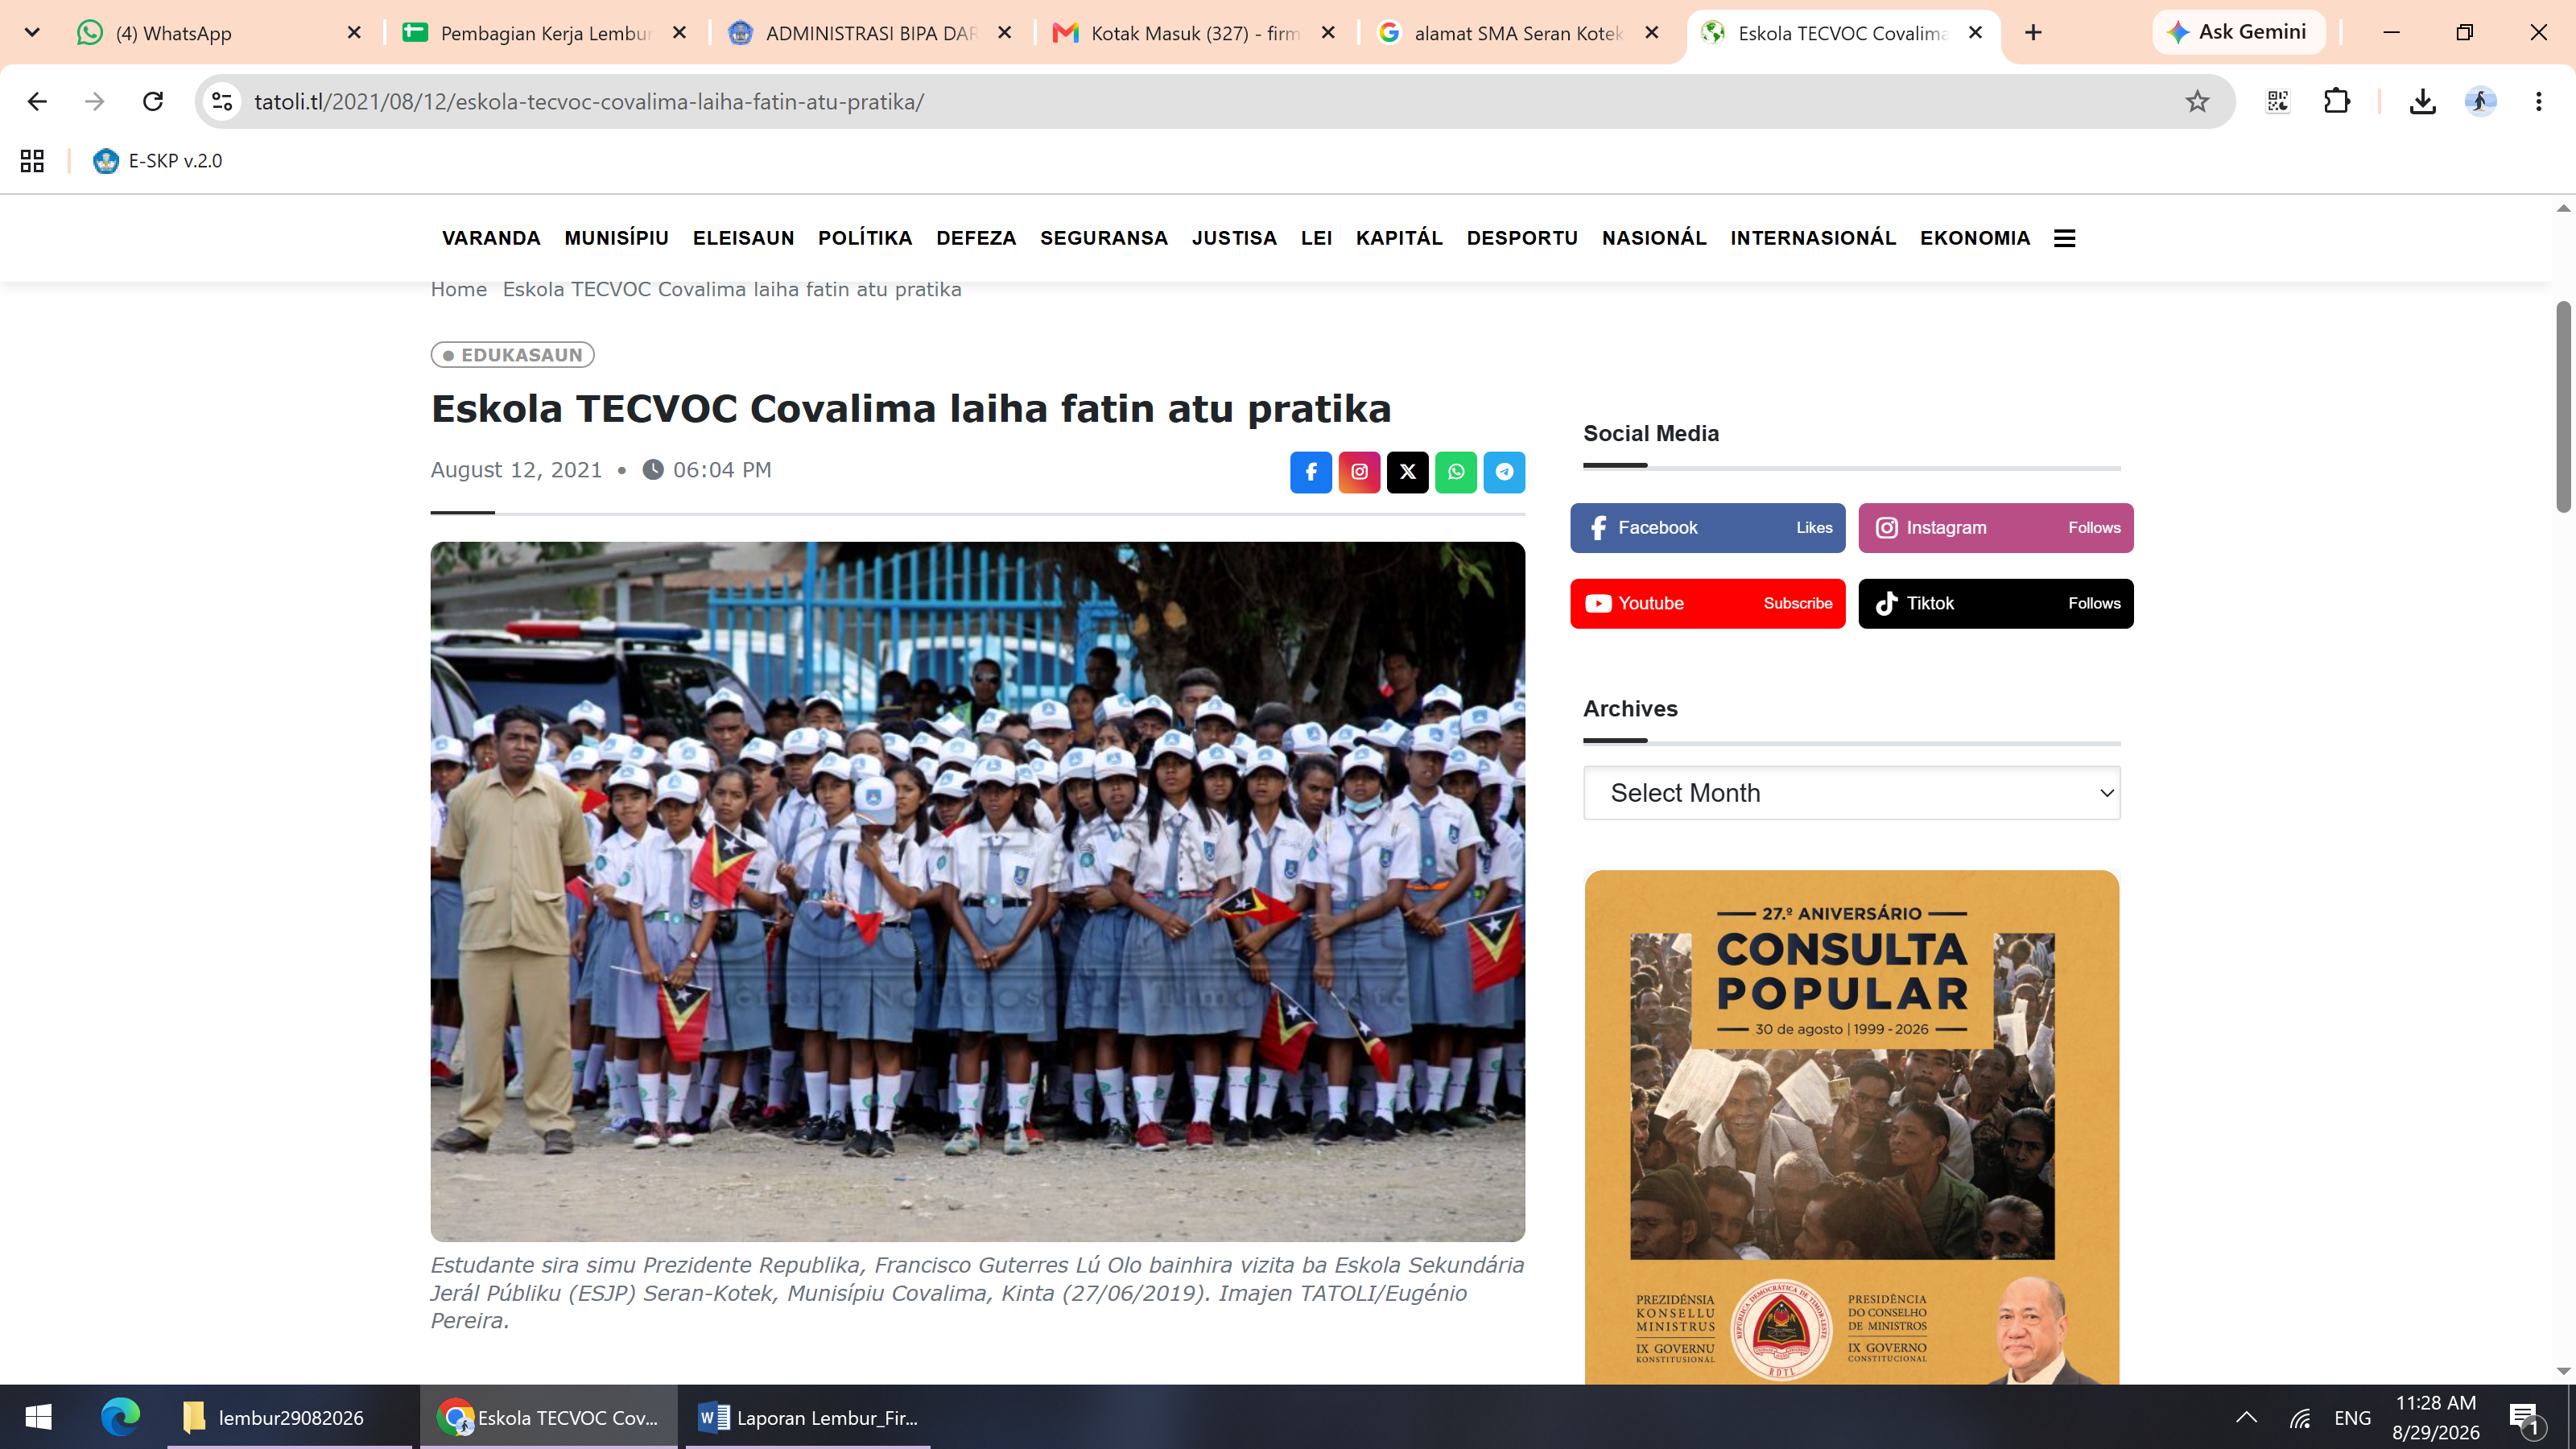Open the Apps grid in bookmarks bar
The height and width of the screenshot is (1449, 2576).
[32, 161]
